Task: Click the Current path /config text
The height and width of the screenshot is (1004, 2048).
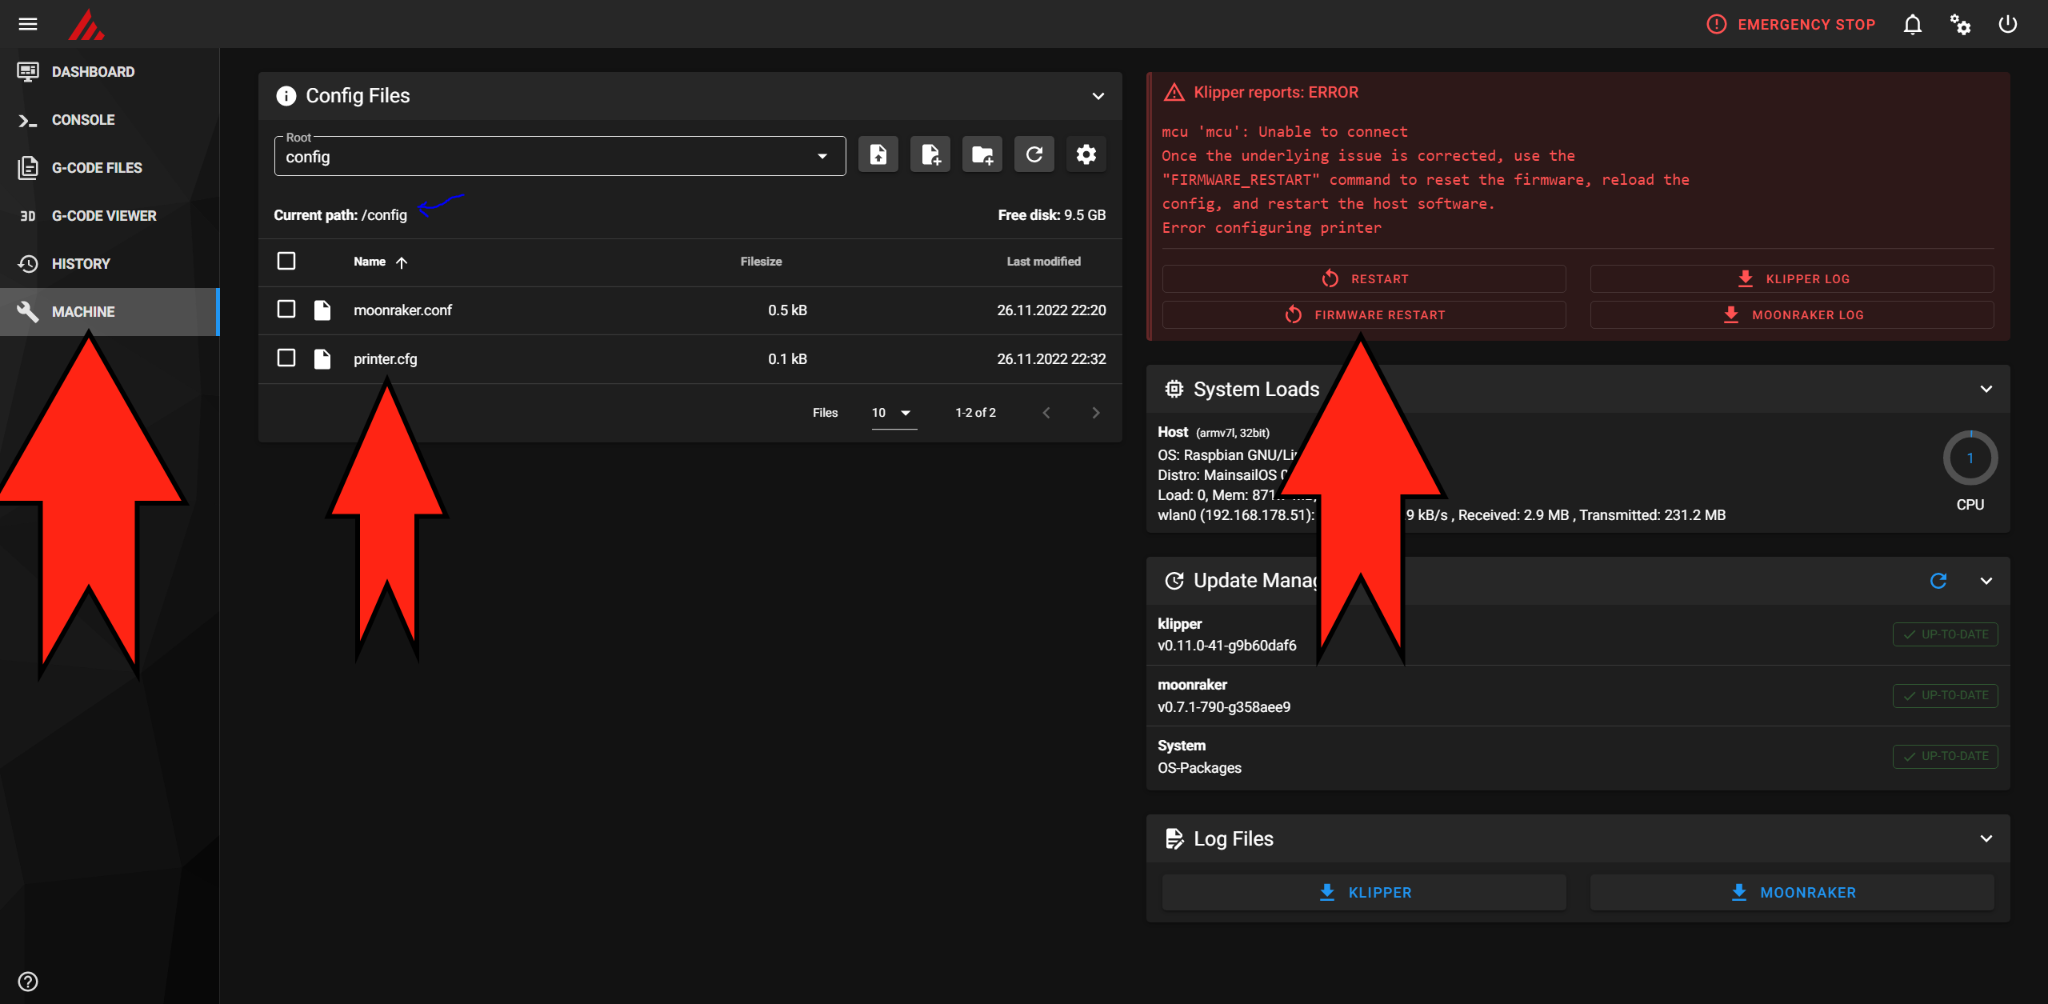Action: [x=340, y=215]
